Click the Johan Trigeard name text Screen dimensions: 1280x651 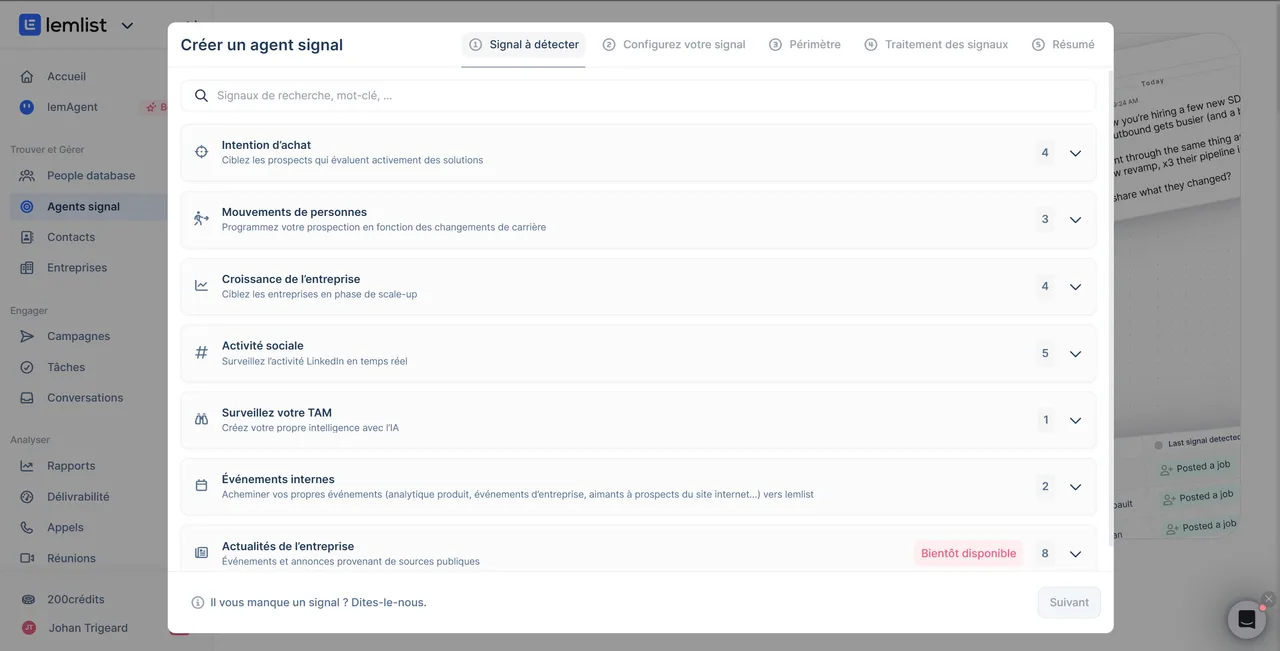pos(88,628)
